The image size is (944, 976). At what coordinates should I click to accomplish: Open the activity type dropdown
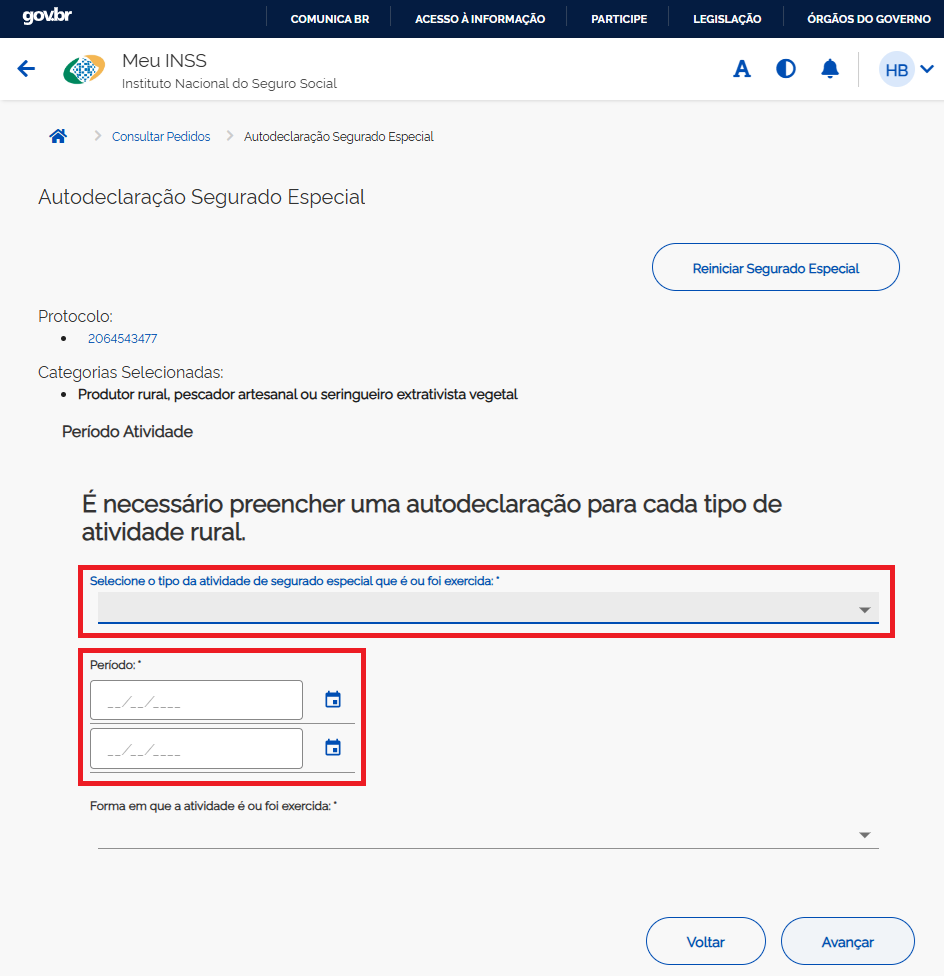pyautogui.click(x=487, y=608)
